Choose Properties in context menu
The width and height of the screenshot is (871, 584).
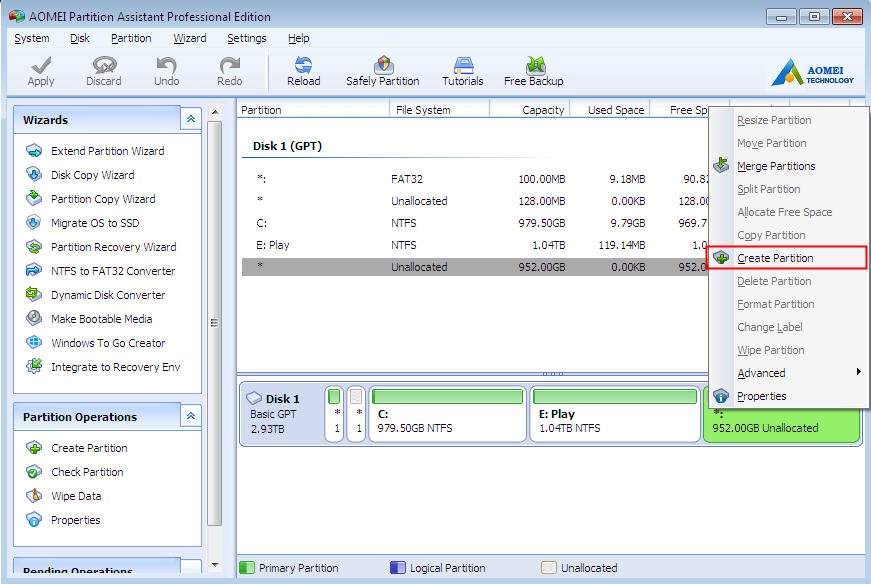787,396
